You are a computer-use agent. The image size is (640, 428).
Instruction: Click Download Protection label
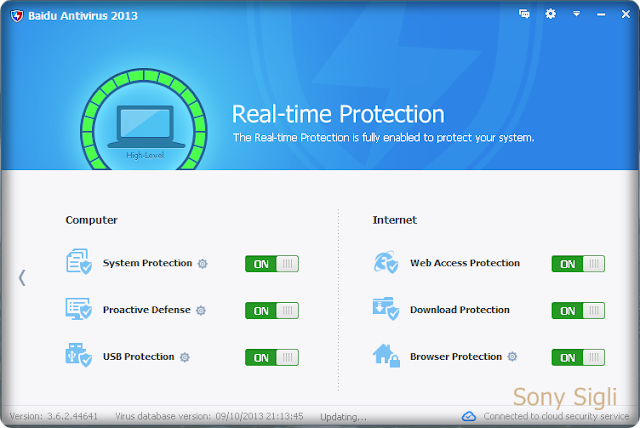[460, 310]
